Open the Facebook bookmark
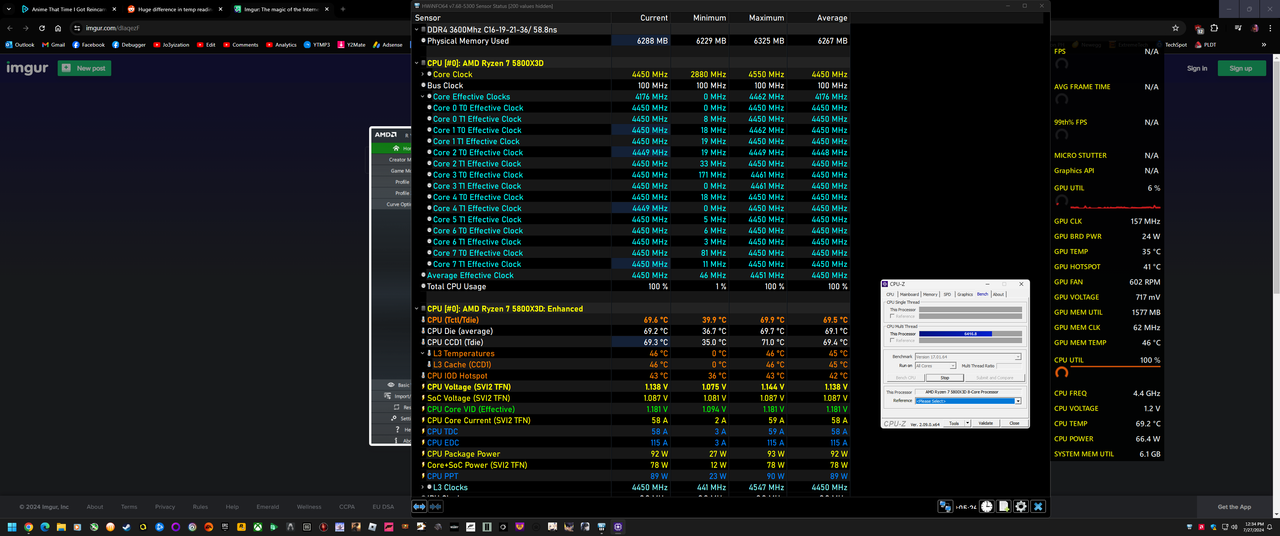 [x=88, y=44]
